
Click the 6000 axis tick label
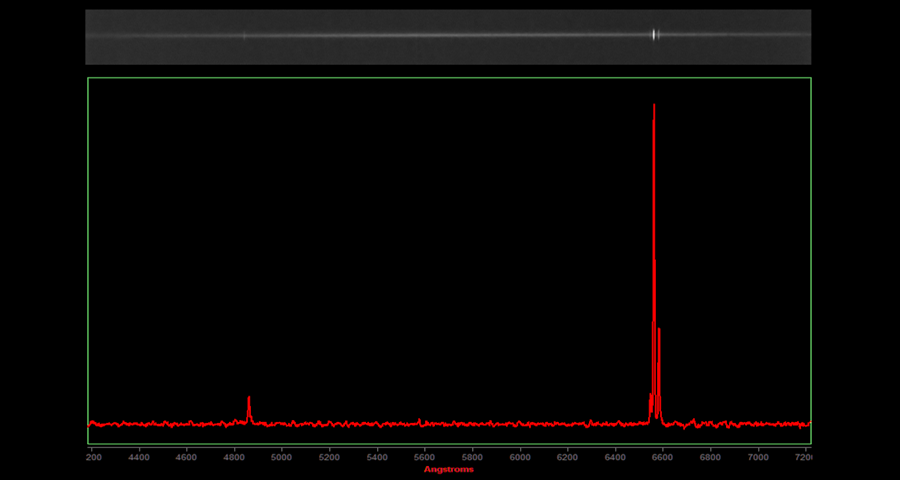pyautogui.click(x=520, y=457)
